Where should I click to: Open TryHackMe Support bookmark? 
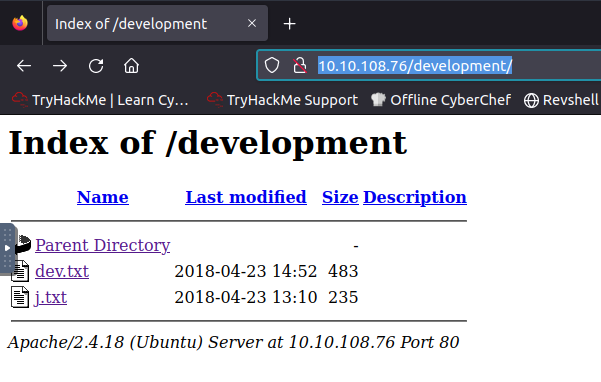tap(282, 100)
